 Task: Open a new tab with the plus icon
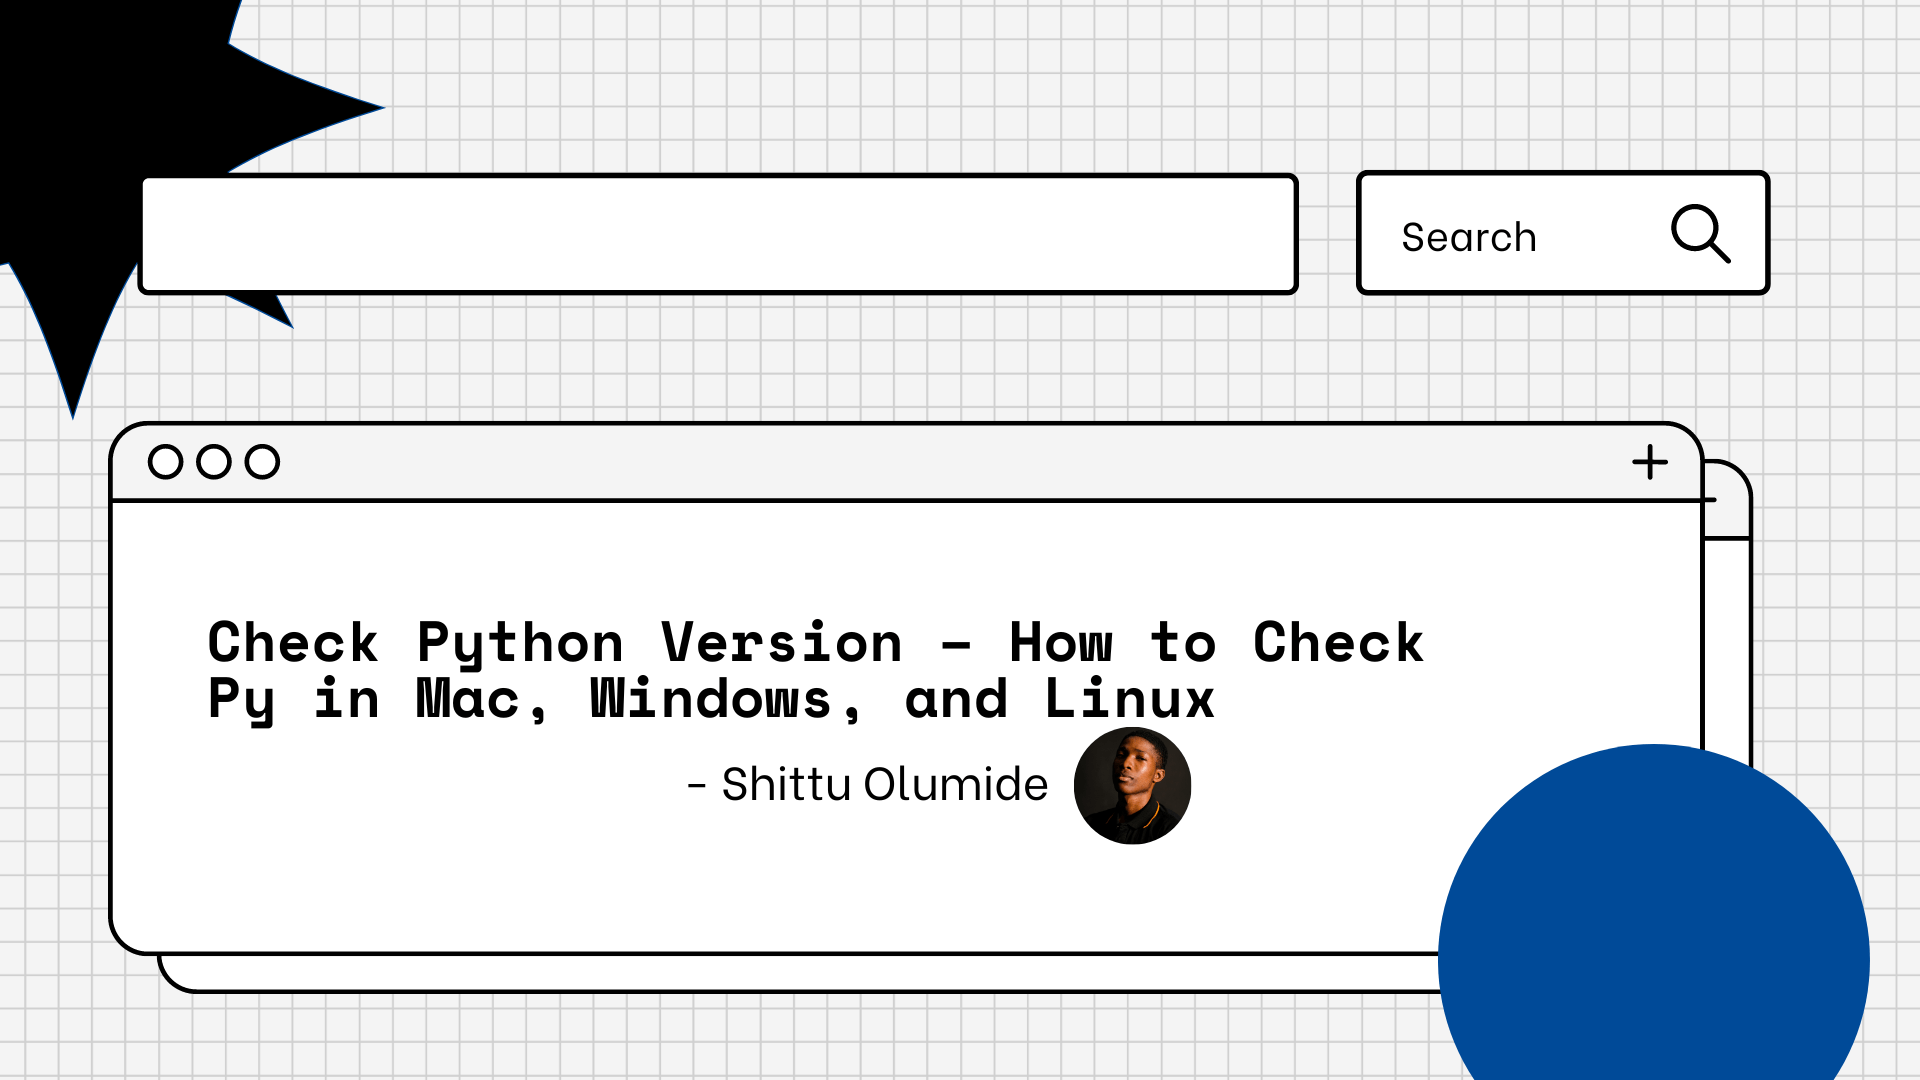tap(1650, 462)
